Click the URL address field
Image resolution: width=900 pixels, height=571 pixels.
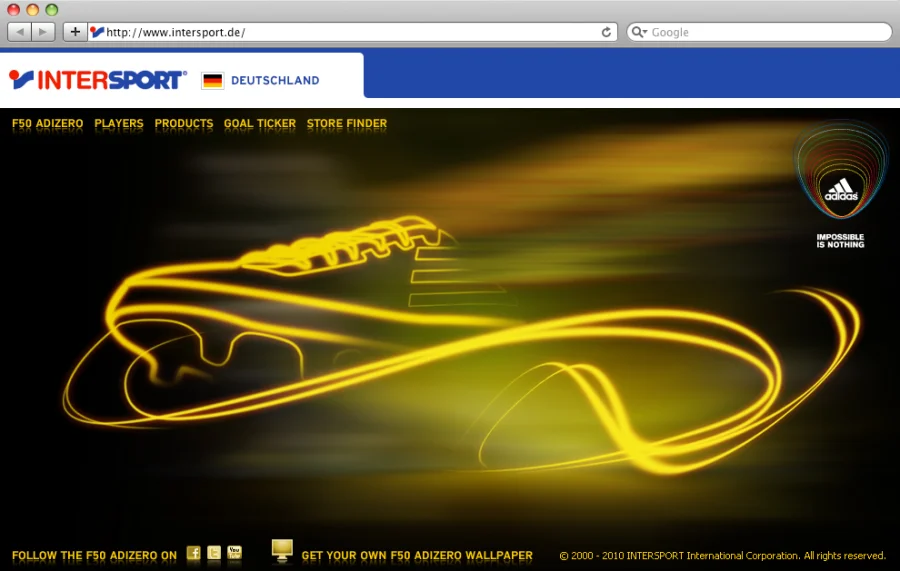[x=350, y=32]
